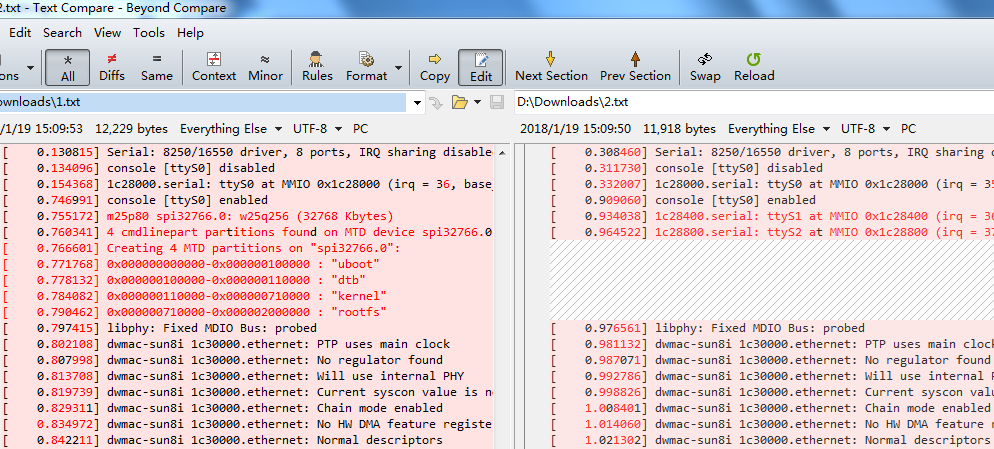994x449 pixels.
Task: Swap left and right sides
Action: (705, 67)
